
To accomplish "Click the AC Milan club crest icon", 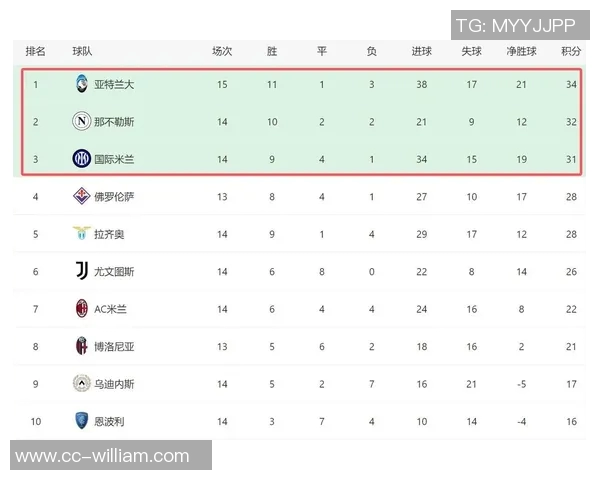I will point(81,309).
